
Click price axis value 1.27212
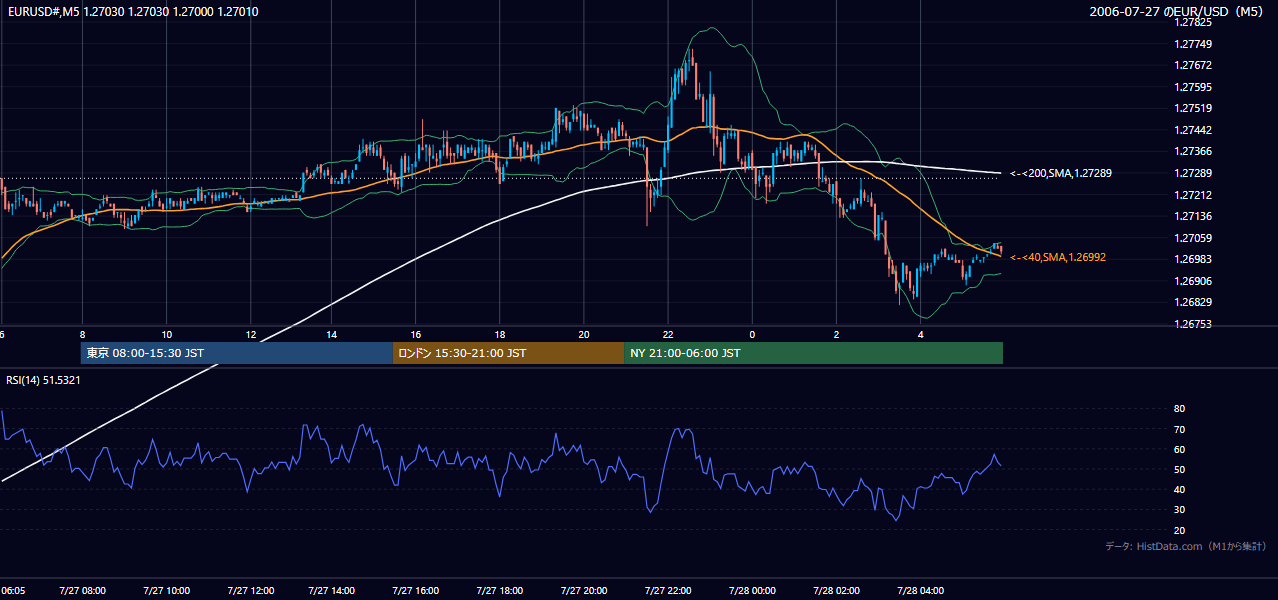click(x=1192, y=195)
